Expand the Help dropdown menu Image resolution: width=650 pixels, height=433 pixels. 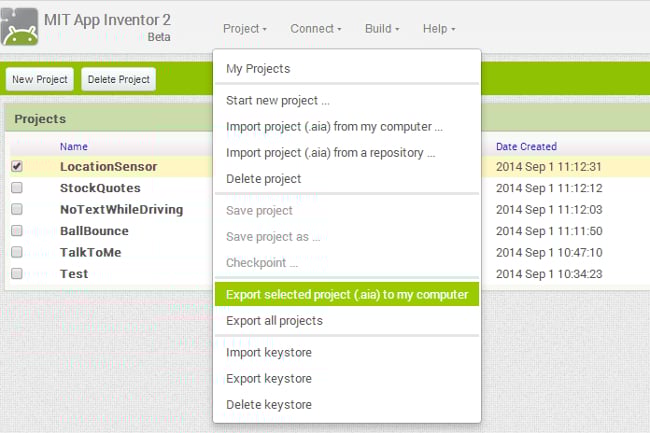click(439, 29)
